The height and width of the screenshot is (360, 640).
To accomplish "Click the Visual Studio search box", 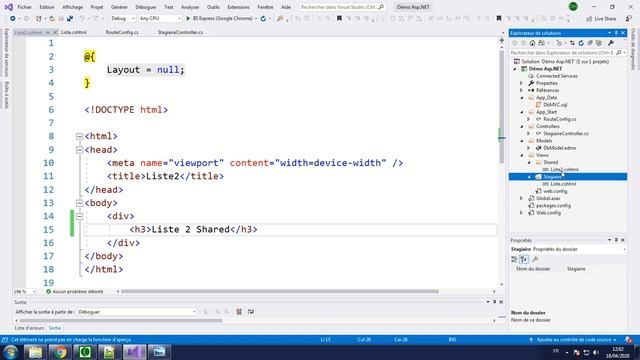I will click(x=342, y=7).
